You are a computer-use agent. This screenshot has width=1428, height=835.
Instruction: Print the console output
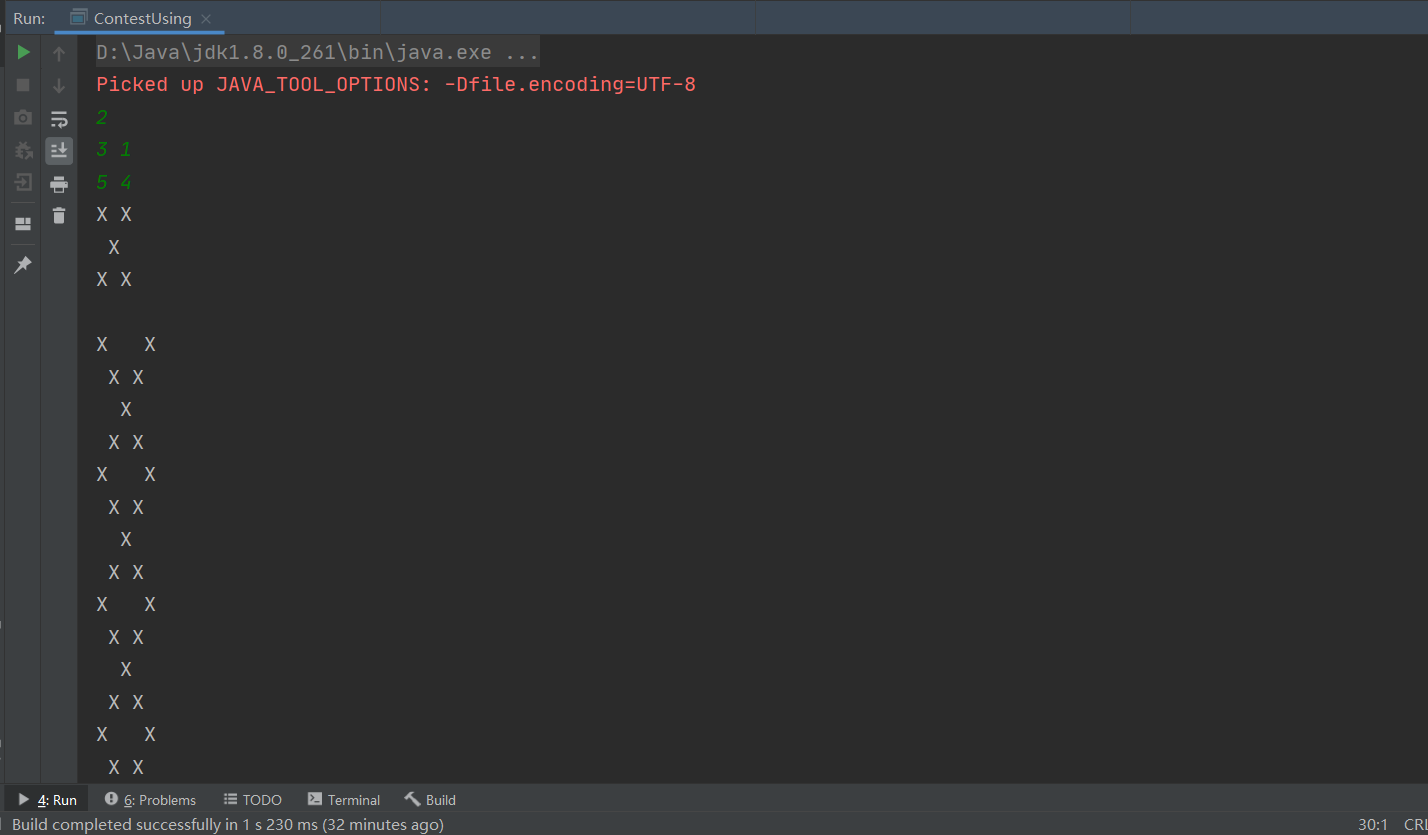click(59, 184)
